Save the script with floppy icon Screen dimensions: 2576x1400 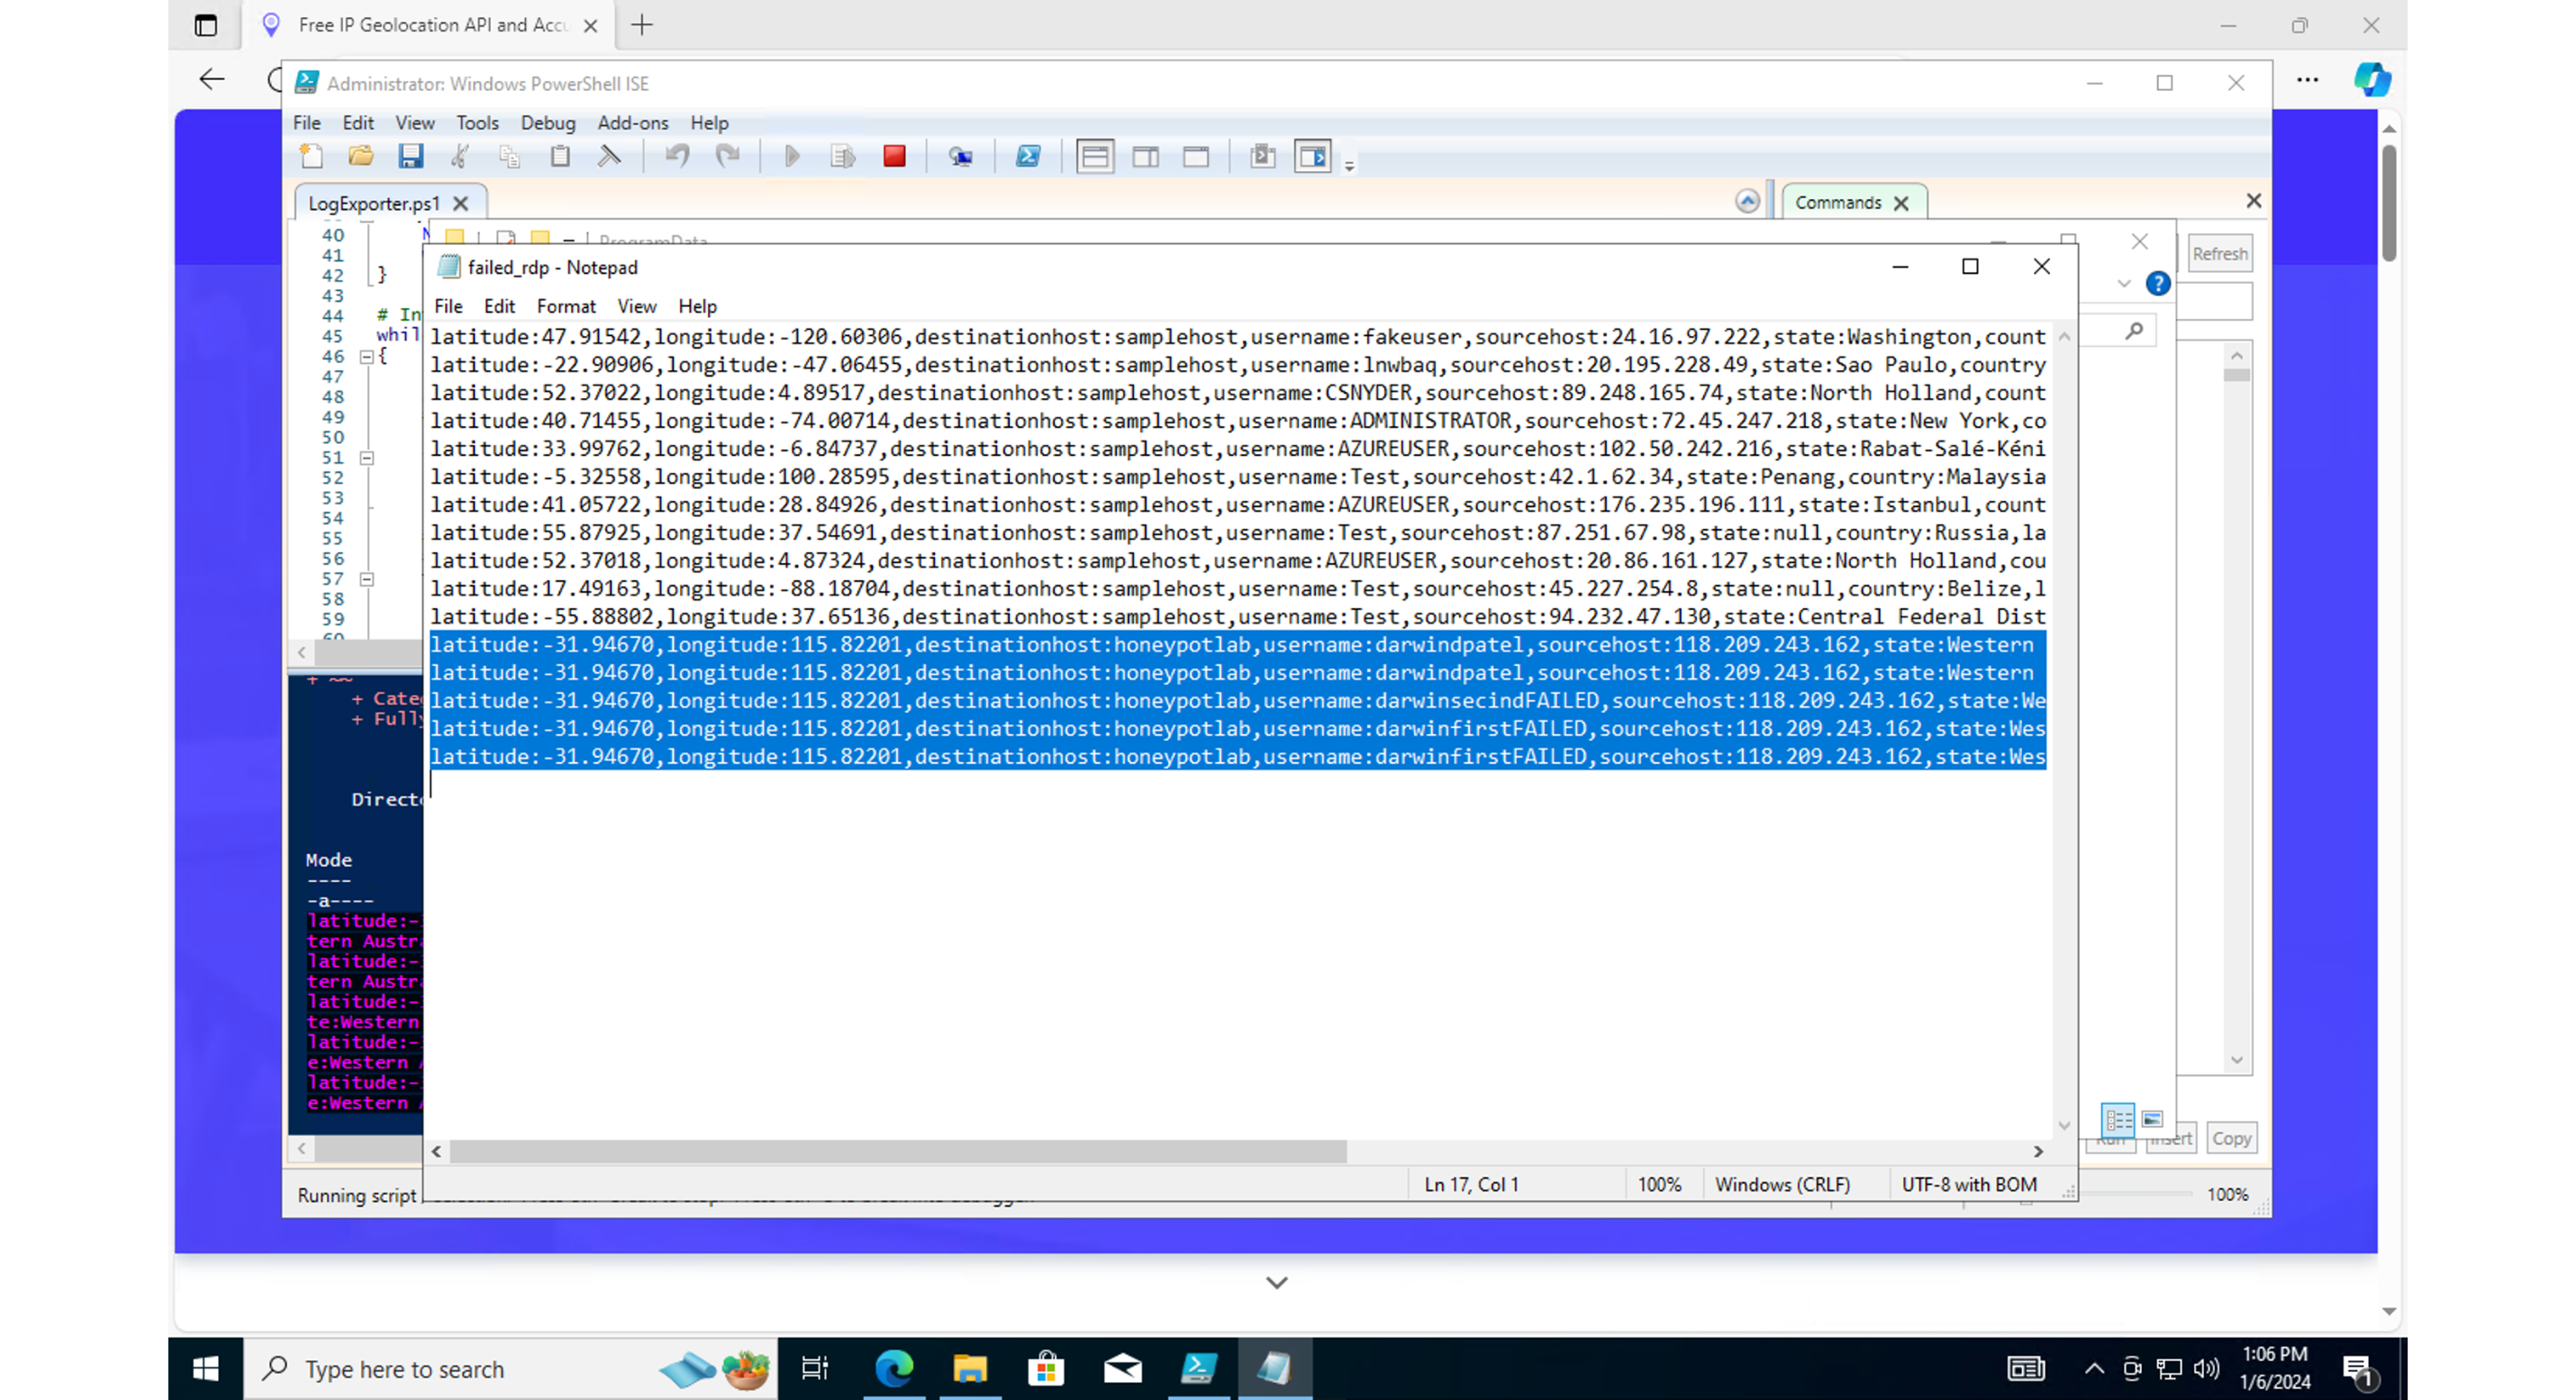tap(410, 156)
